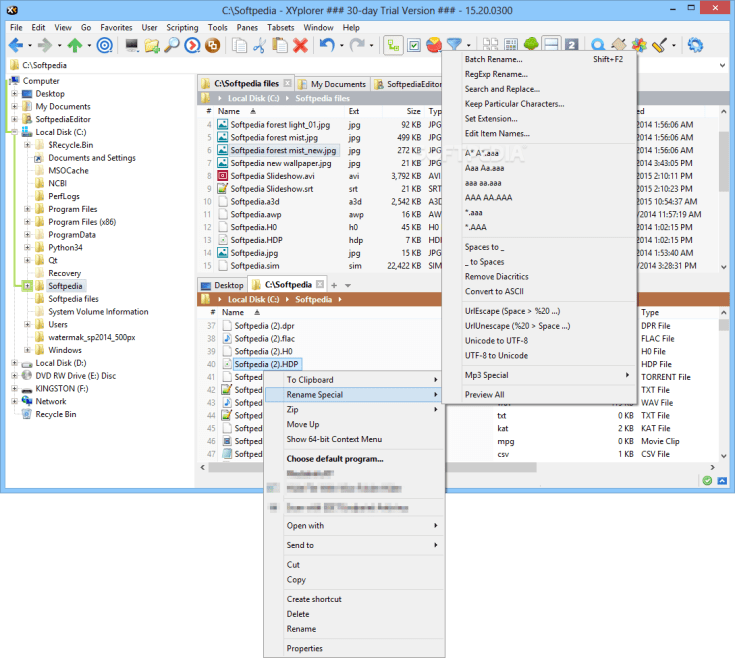
Task: Open Configuration with the blue gear icon
Action: coord(695,45)
